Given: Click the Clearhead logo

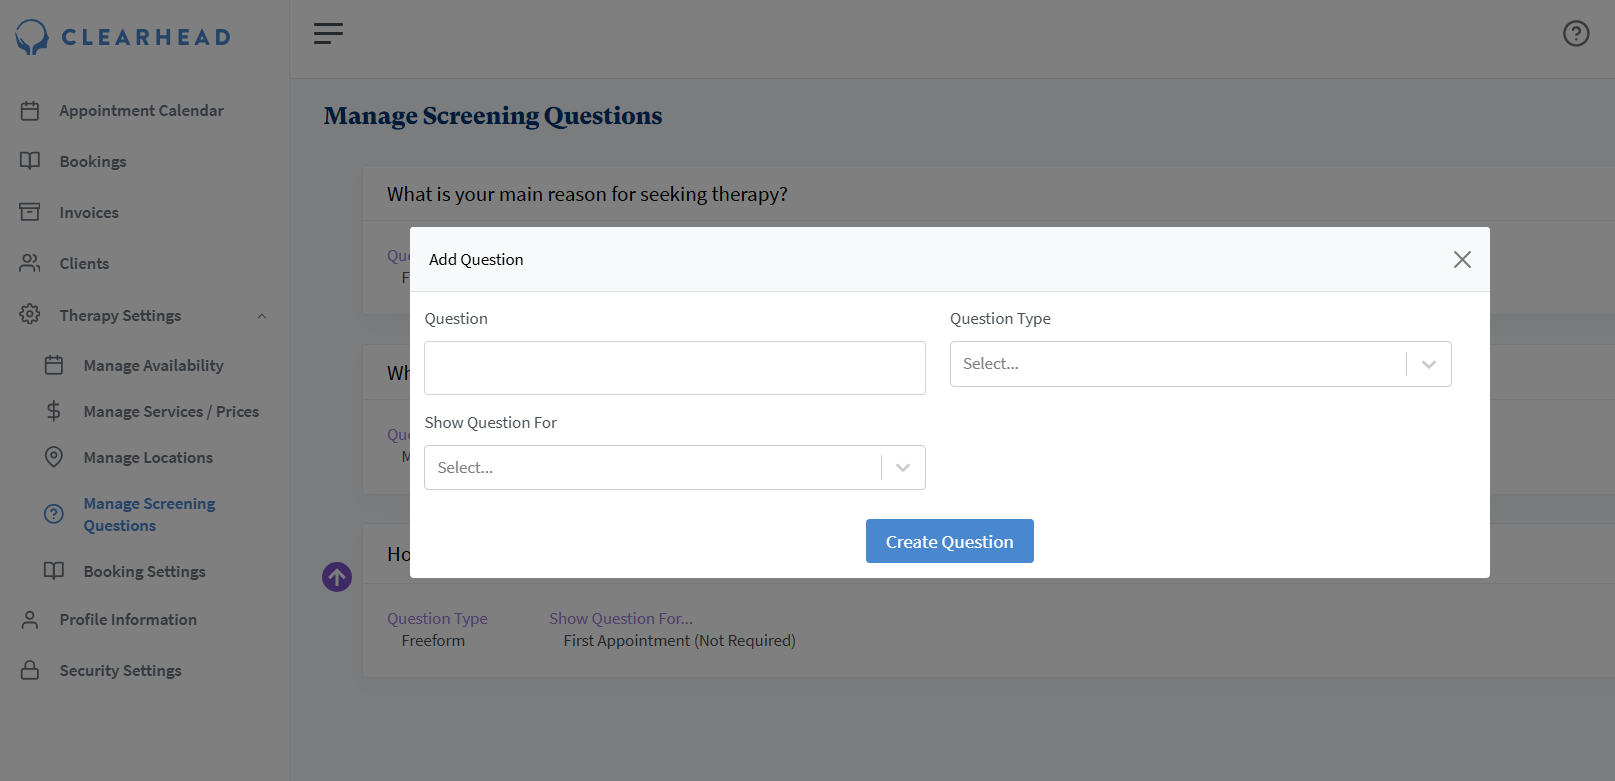Looking at the screenshot, I should (123, 37).
